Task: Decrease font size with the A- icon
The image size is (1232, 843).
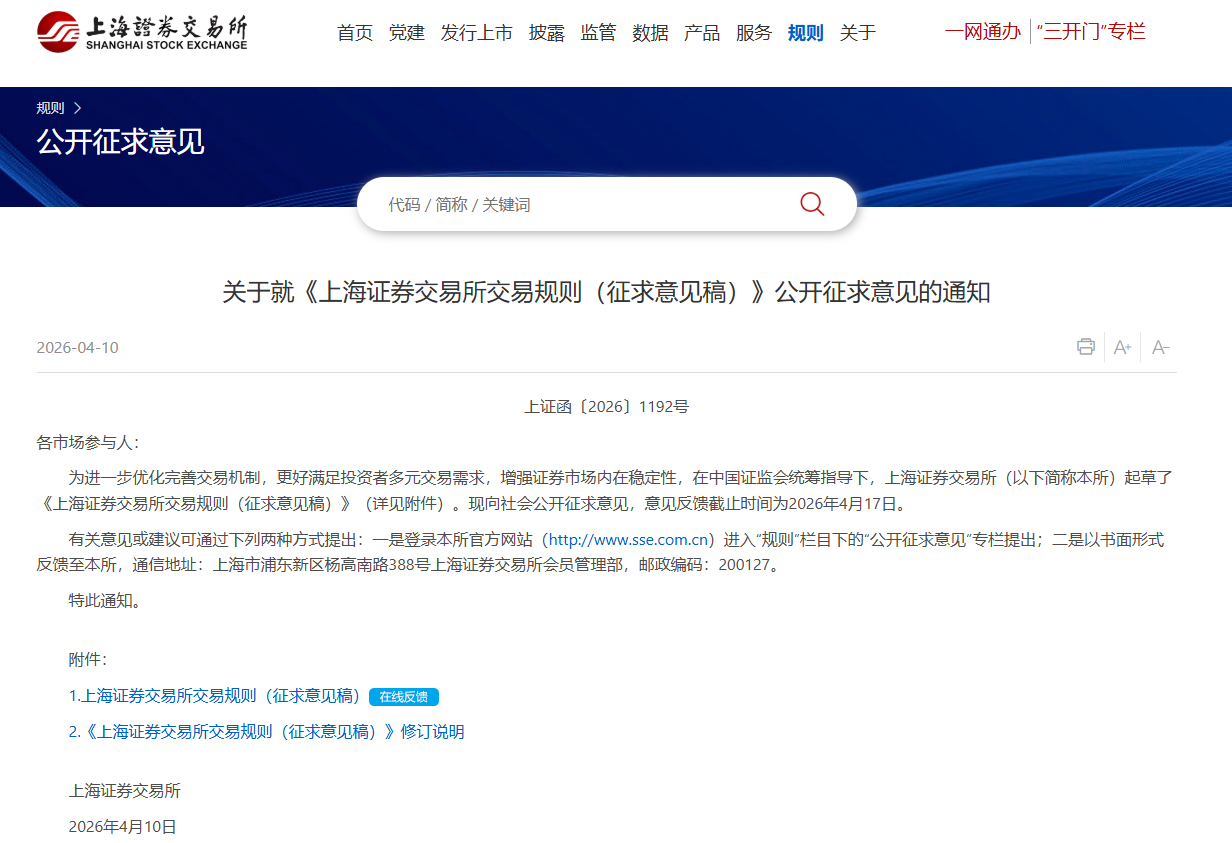Action: [1160, 346]
